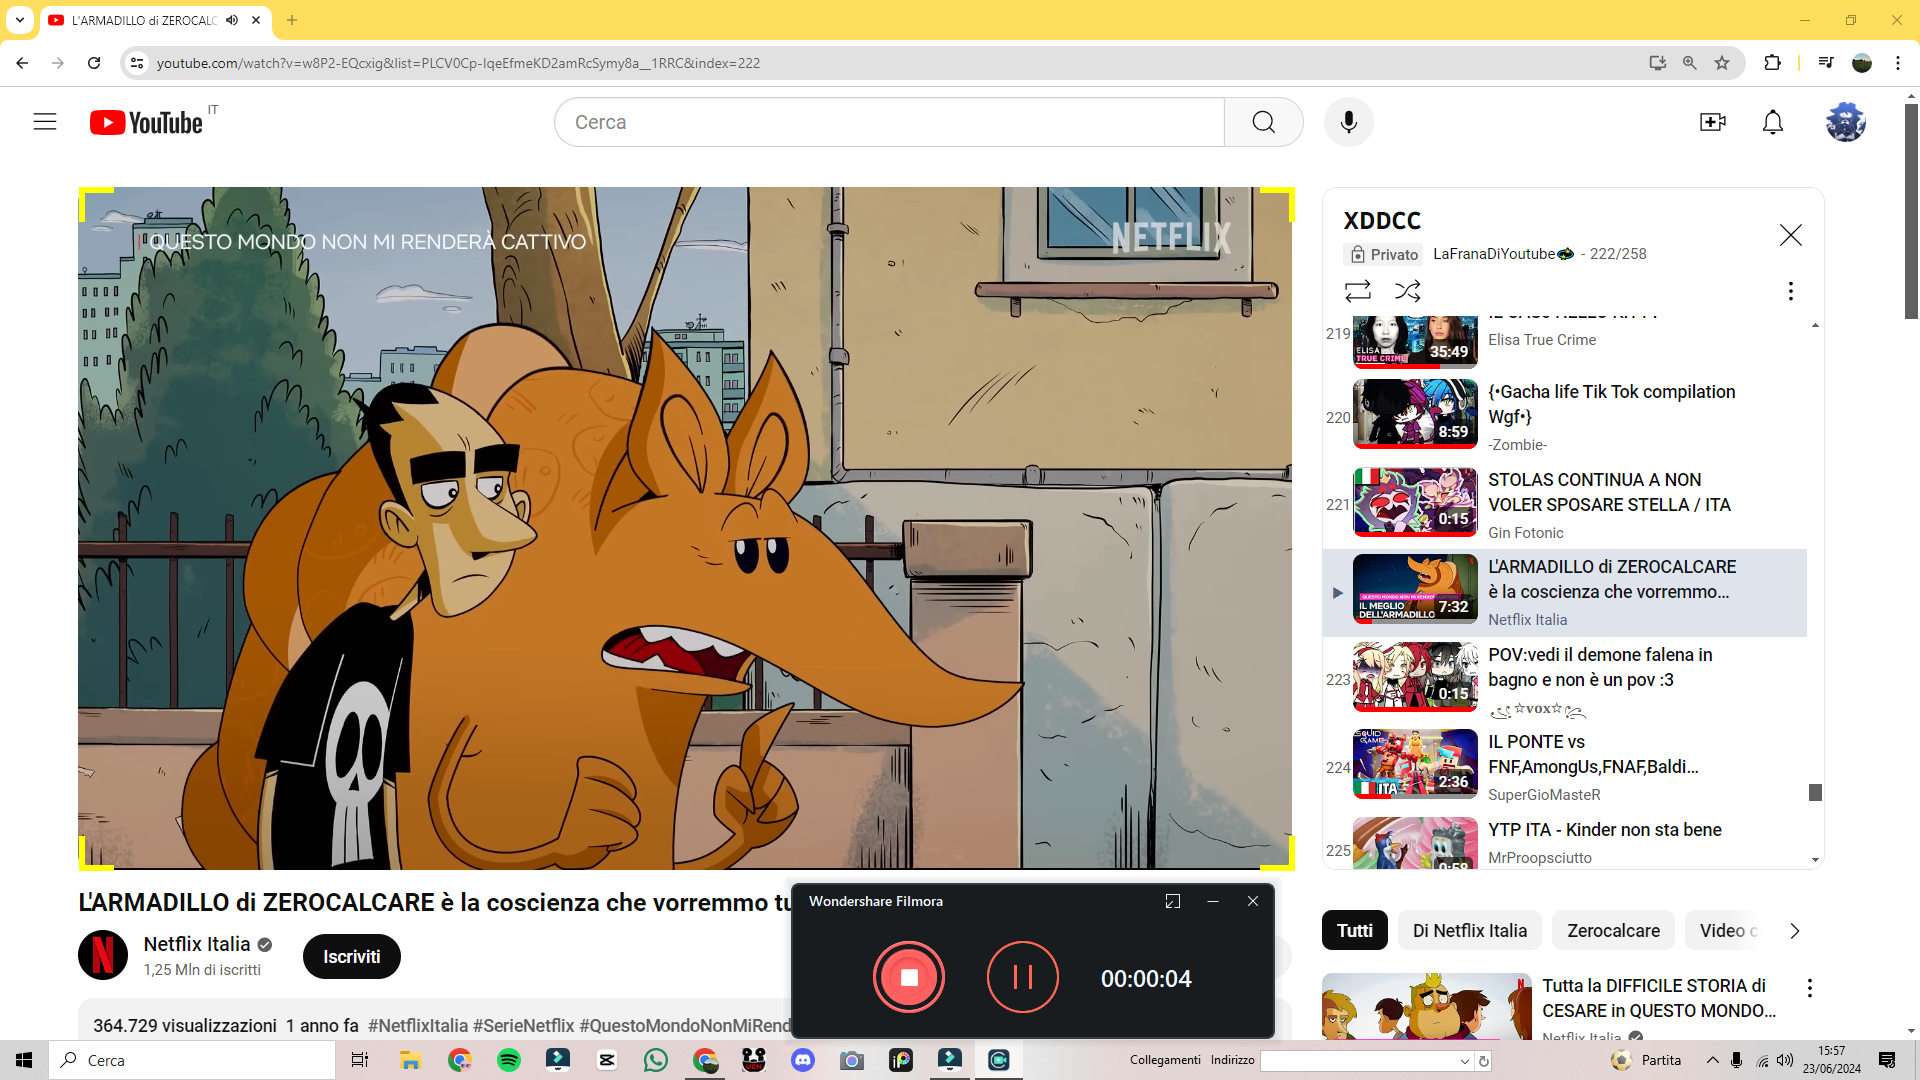Screen dimensions: 1920x1080
Task: Open the Netflix Italia channel avatar
Action: point(103,955)
